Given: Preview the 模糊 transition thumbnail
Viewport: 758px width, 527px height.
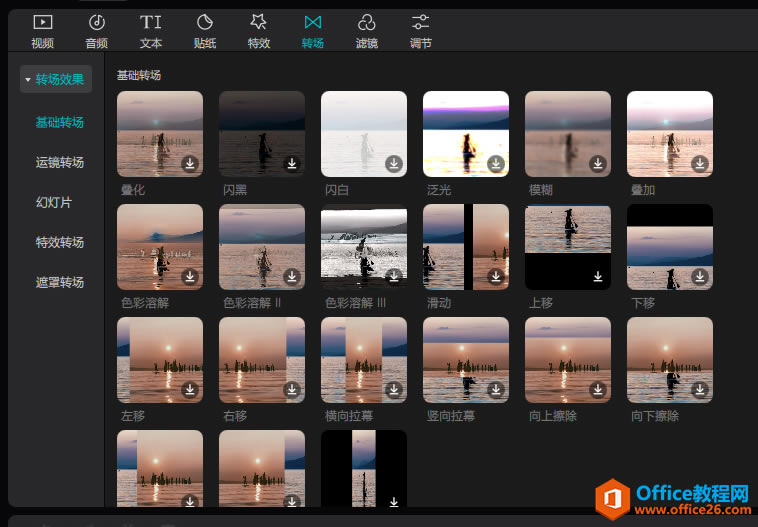Looking at the screenshot, I should click(x=568, y=134).
